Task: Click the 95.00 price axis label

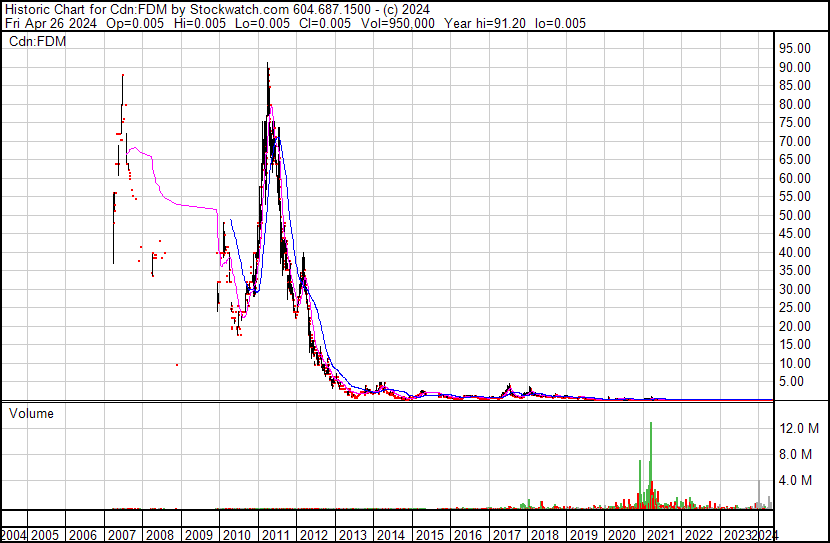Action: pos(796,48)
